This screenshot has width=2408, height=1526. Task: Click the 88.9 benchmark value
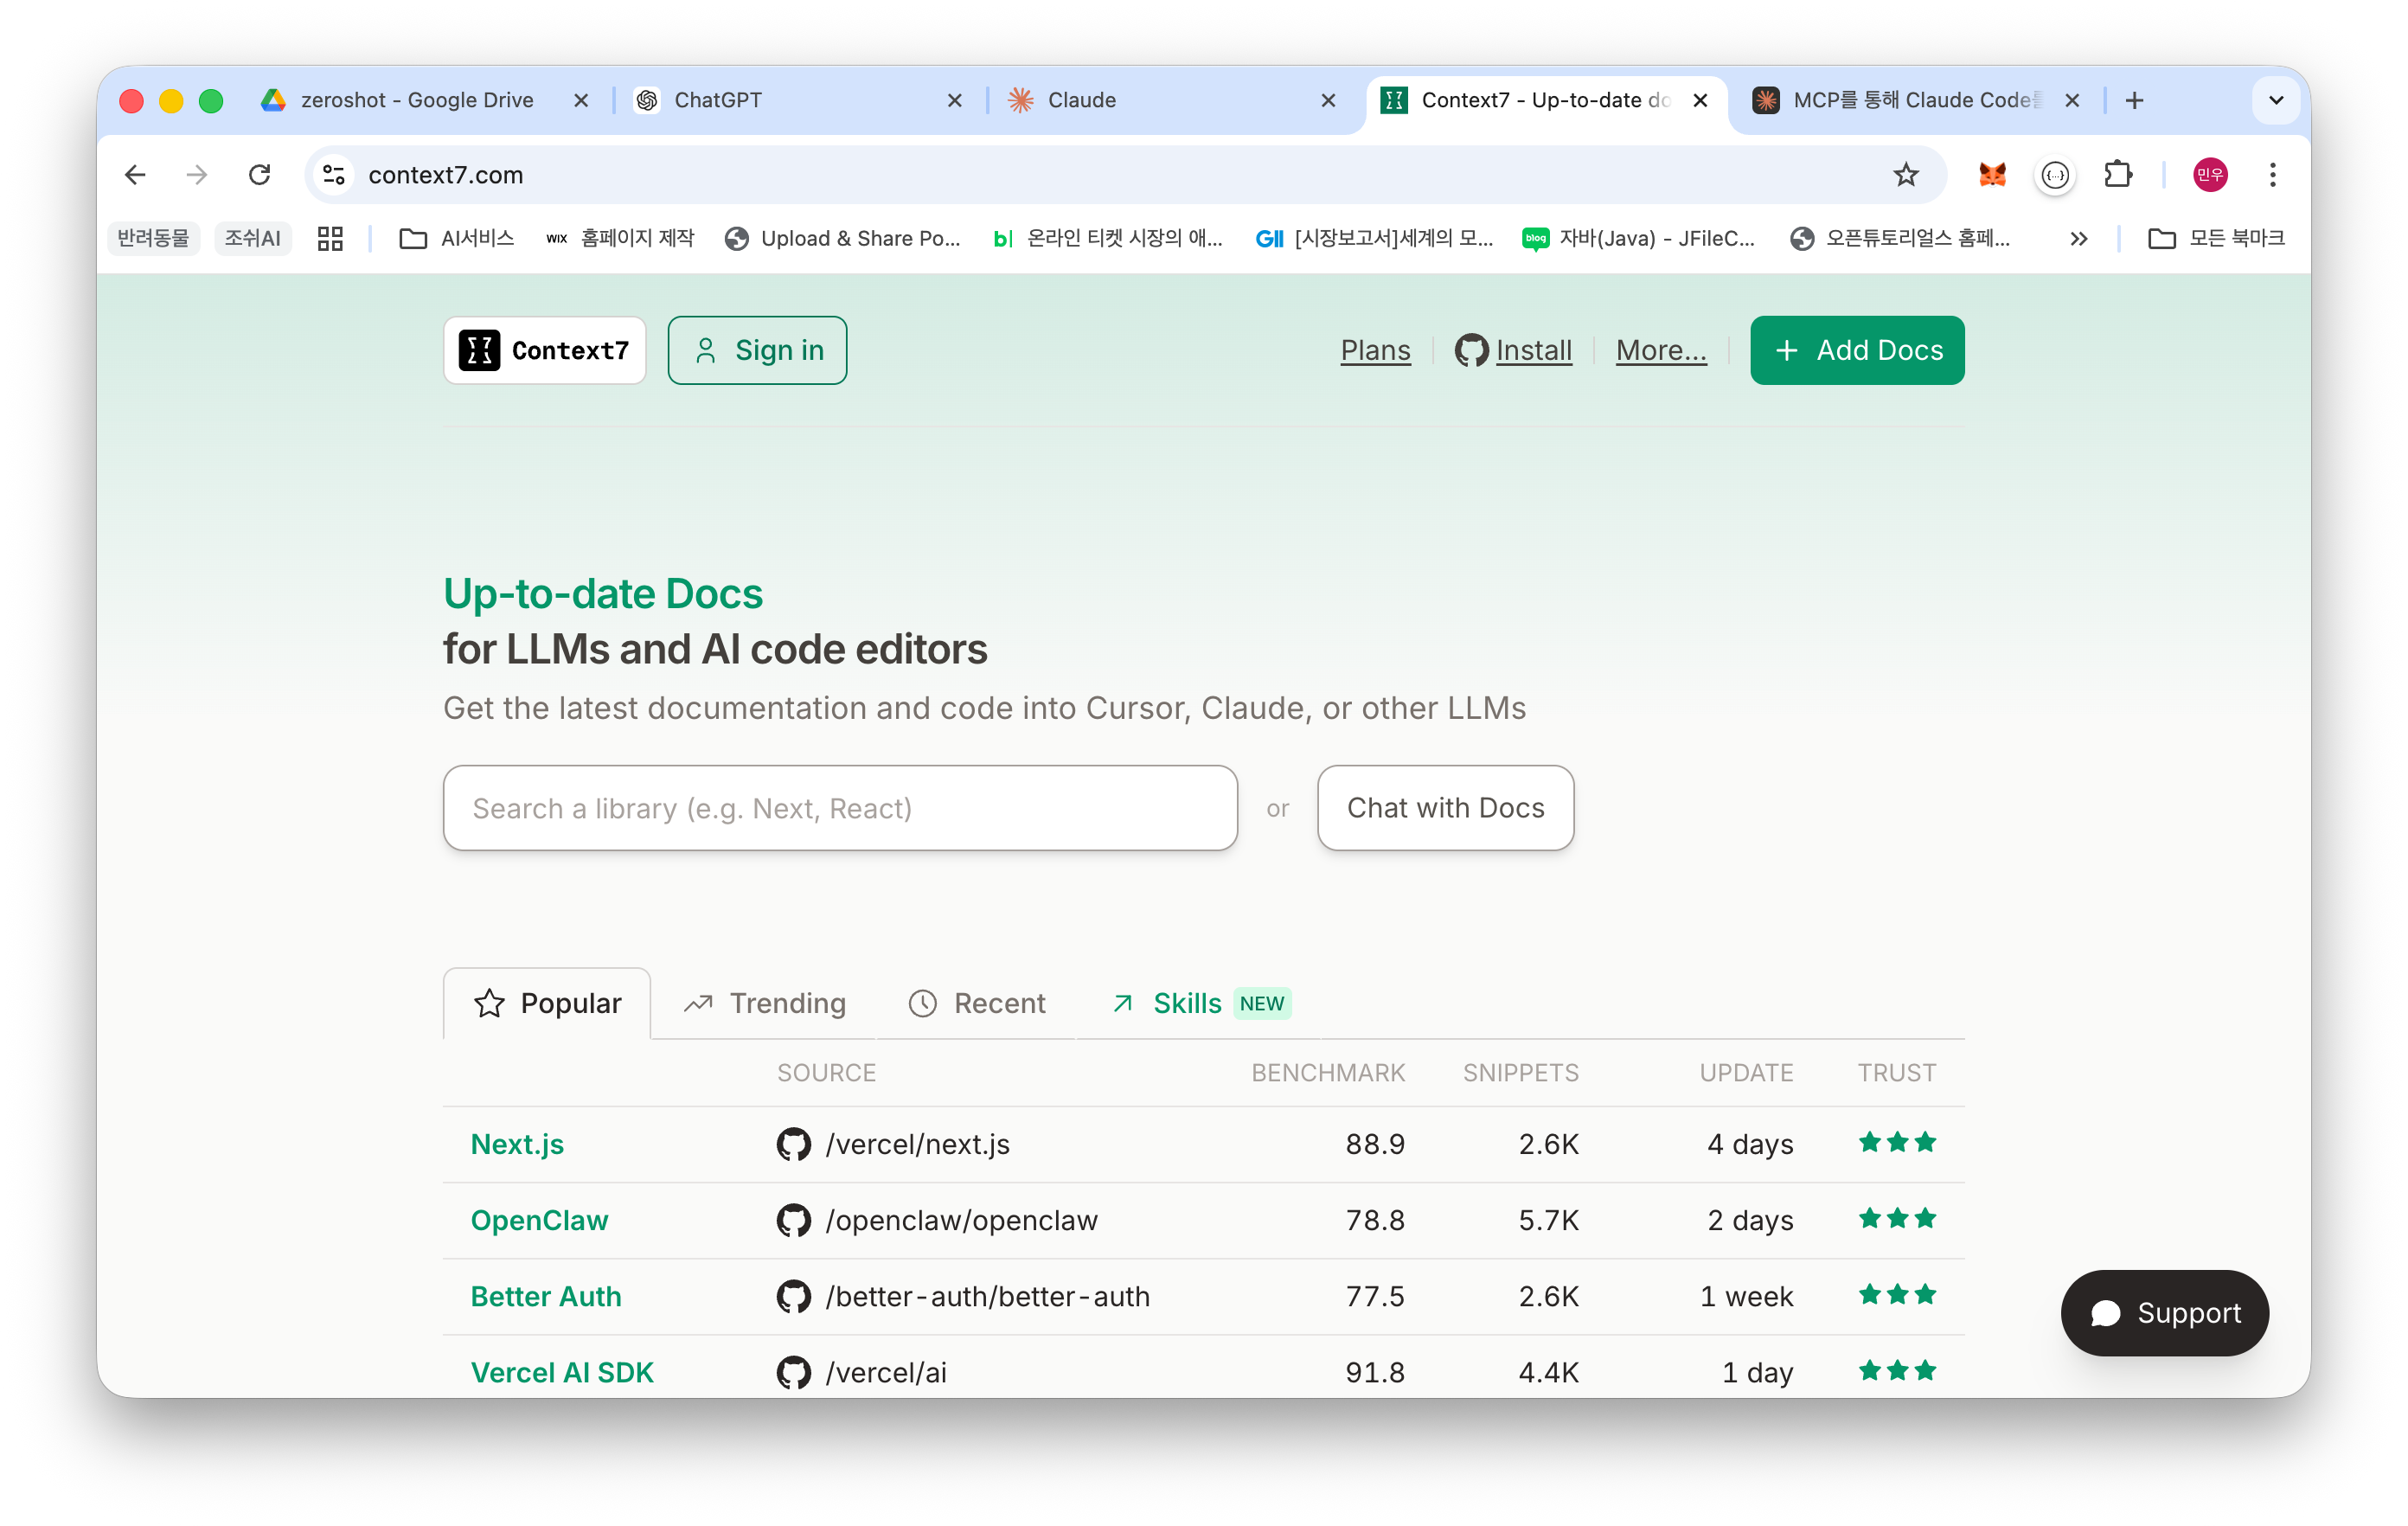tap(1375, 1144)
